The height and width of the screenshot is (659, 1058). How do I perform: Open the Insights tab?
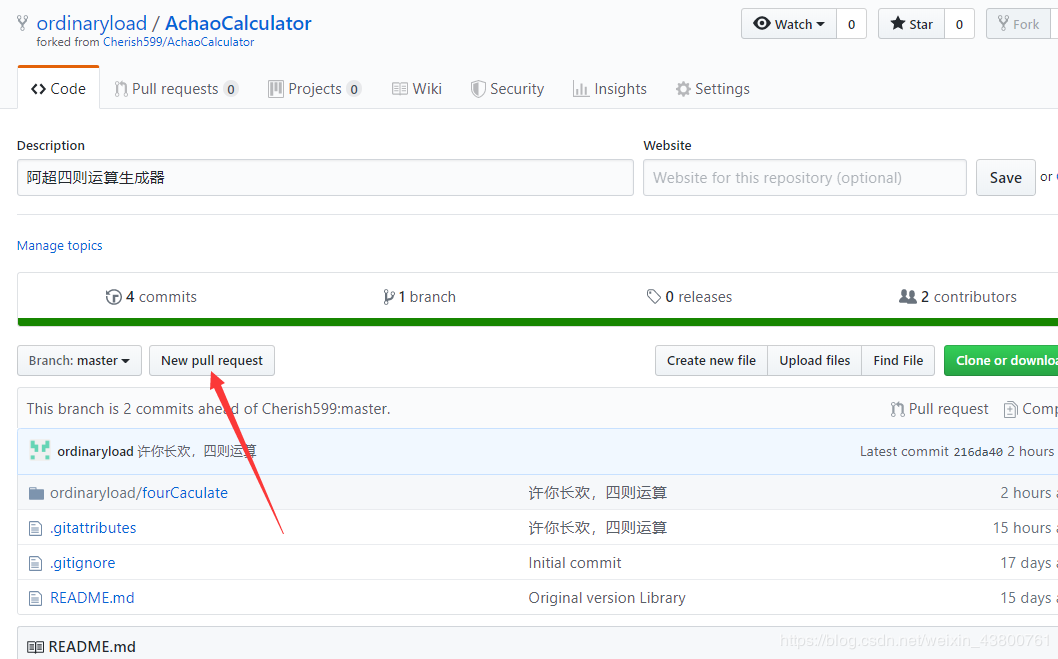[x=610, y=88]
